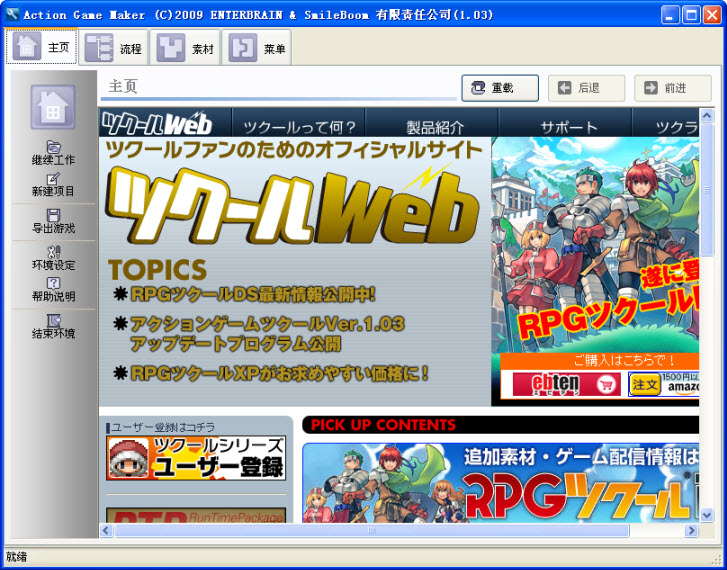Select the 主页 (Home) tab
Image resolution: width=727 pixels, height=570 pixels.
[42, 47]
